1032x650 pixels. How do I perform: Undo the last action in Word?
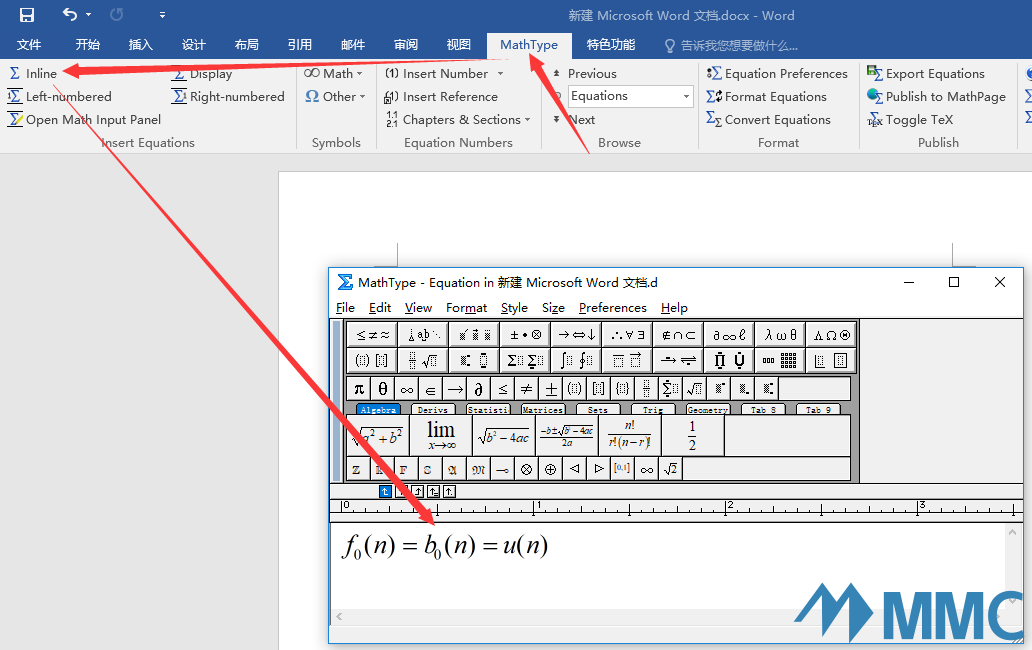[x=70, y=14]
